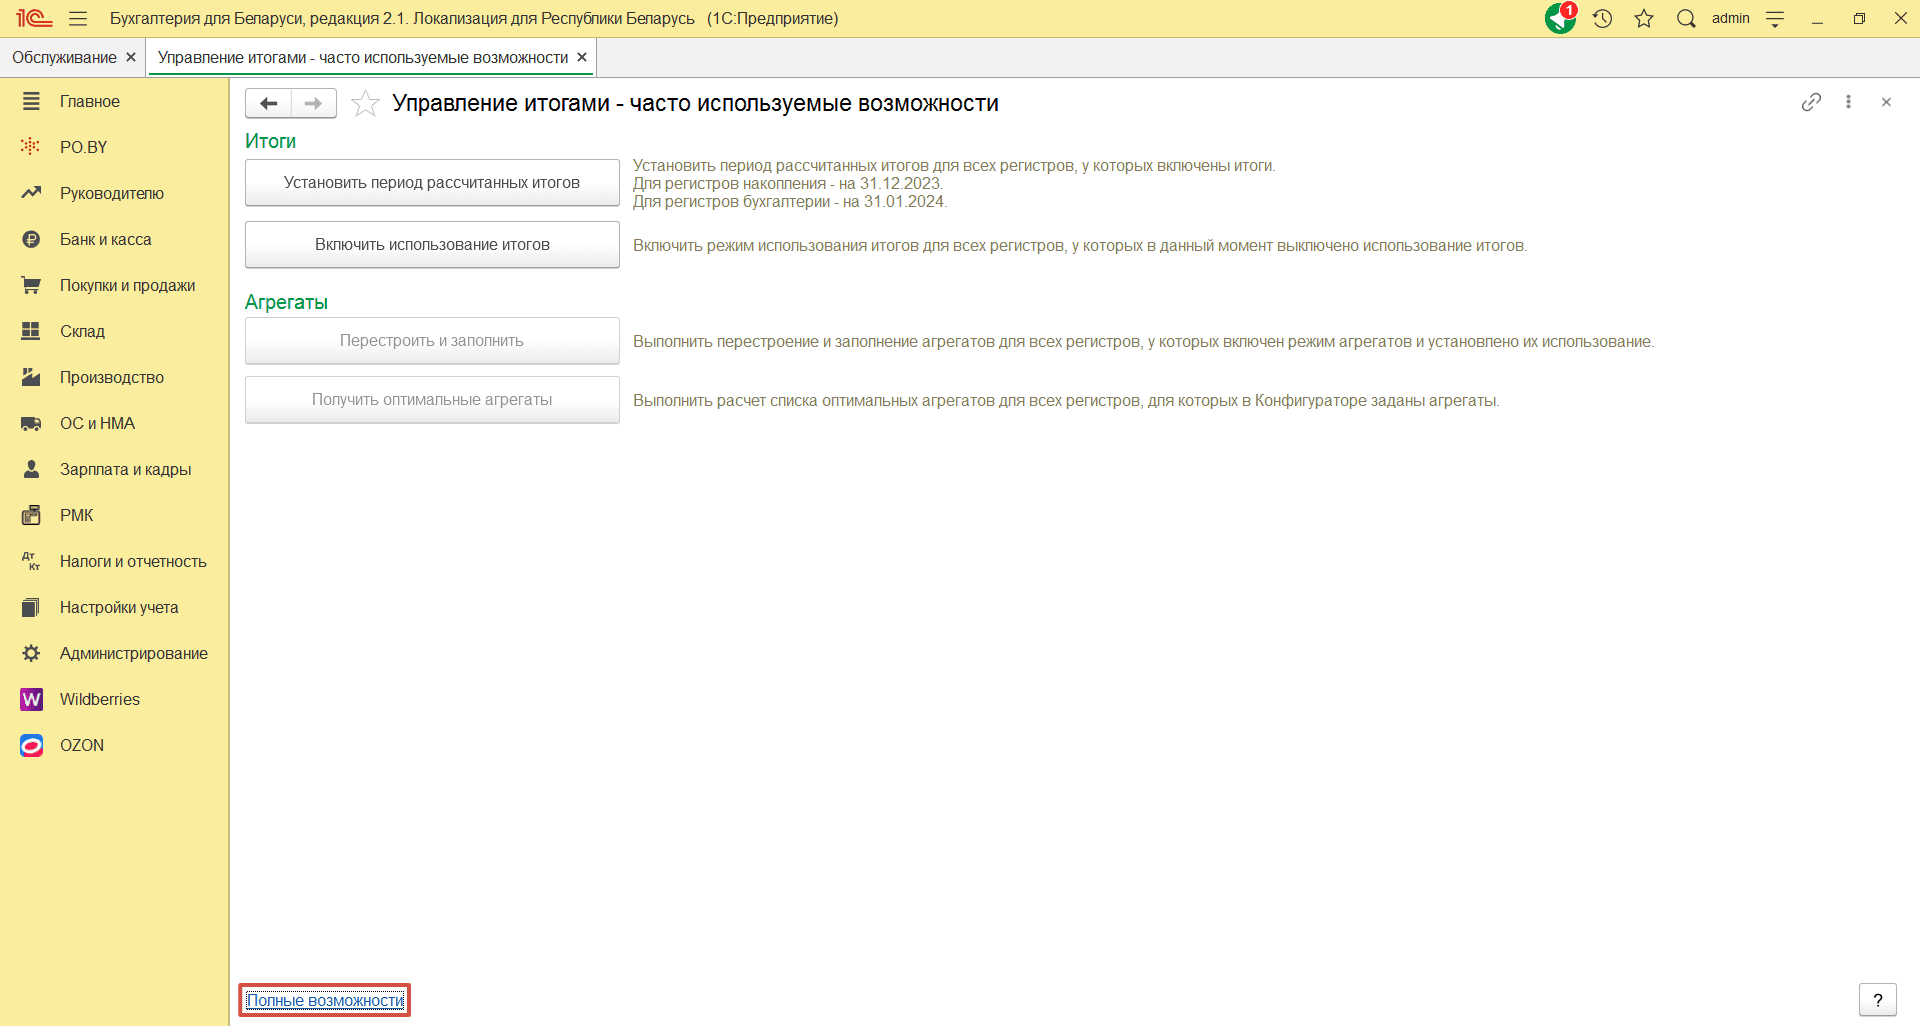This screenshot has width=1920, height=1026.
Task: Open the Полные возможности link
Action: [x=325, y=1000]
